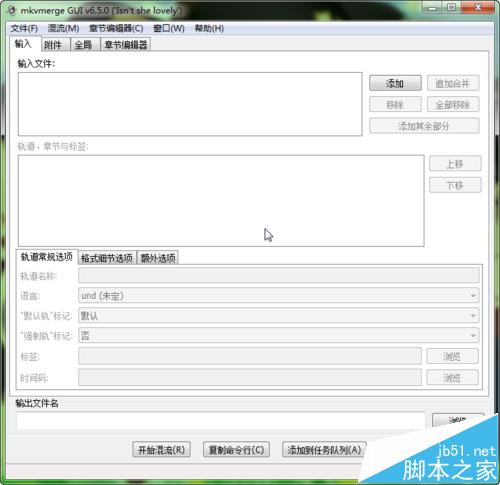Switch to the 附件 tab
The height and width of the screenshot is (485, 500).
[x=55, y=45]
